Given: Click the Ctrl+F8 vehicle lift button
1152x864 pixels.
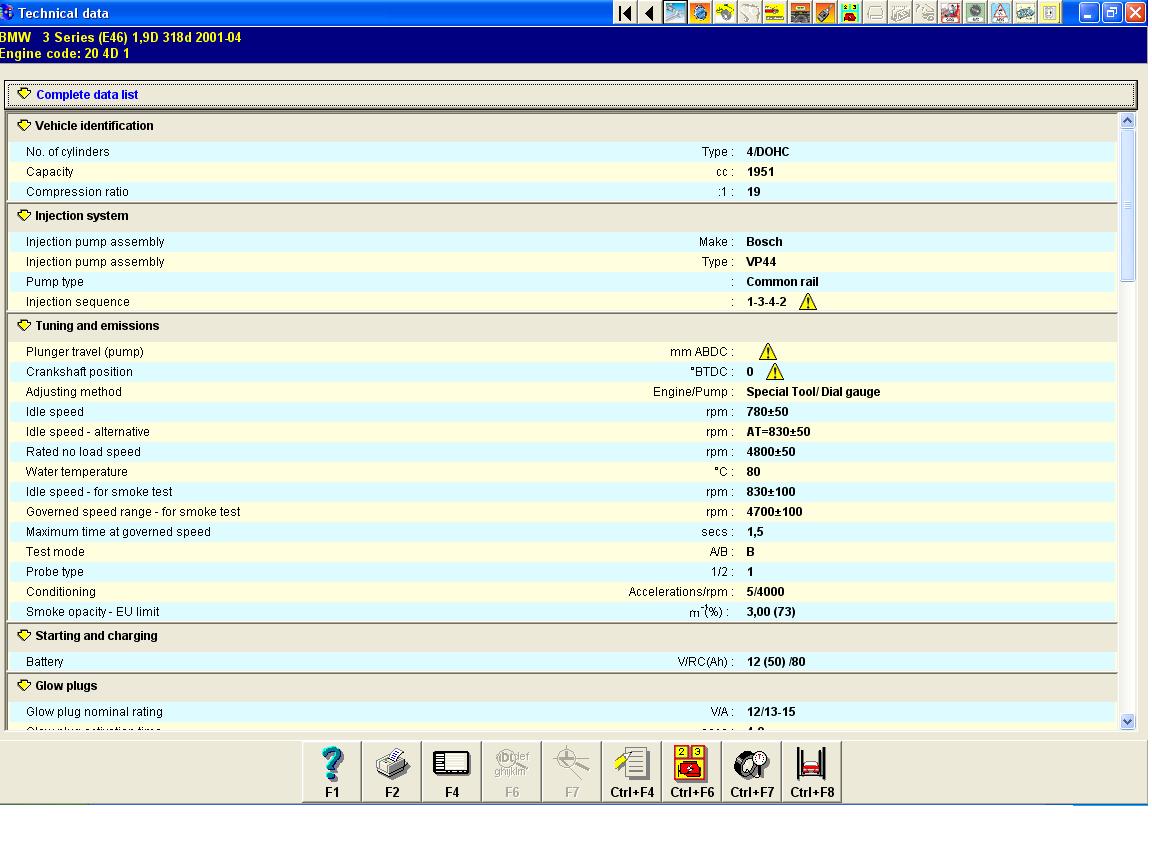Looking at the screenshot, I should click(x=812, y=771).
